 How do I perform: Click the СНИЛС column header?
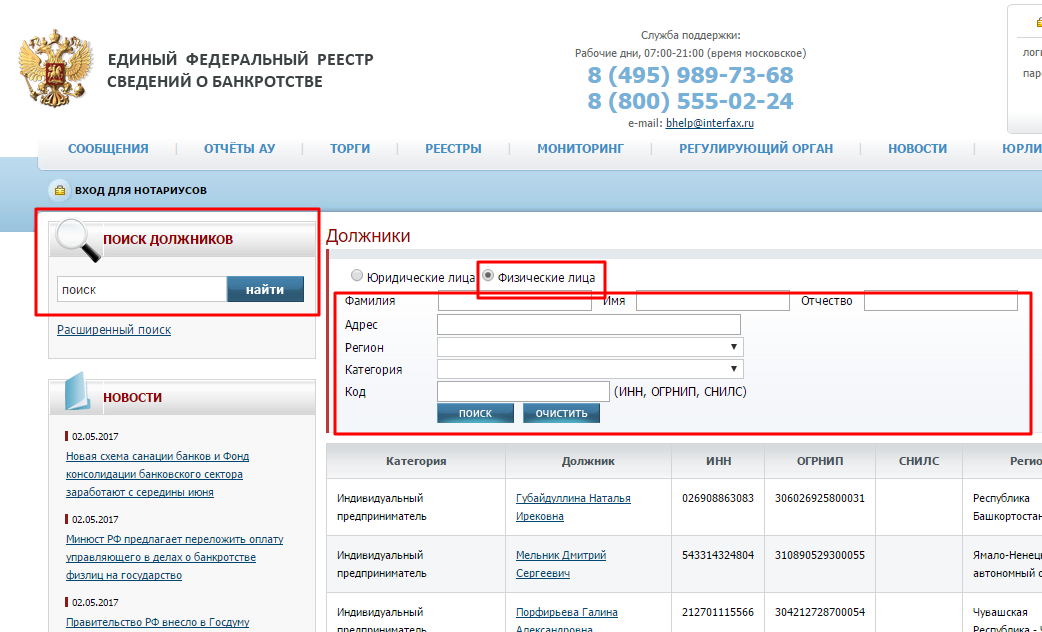point(919,461)
